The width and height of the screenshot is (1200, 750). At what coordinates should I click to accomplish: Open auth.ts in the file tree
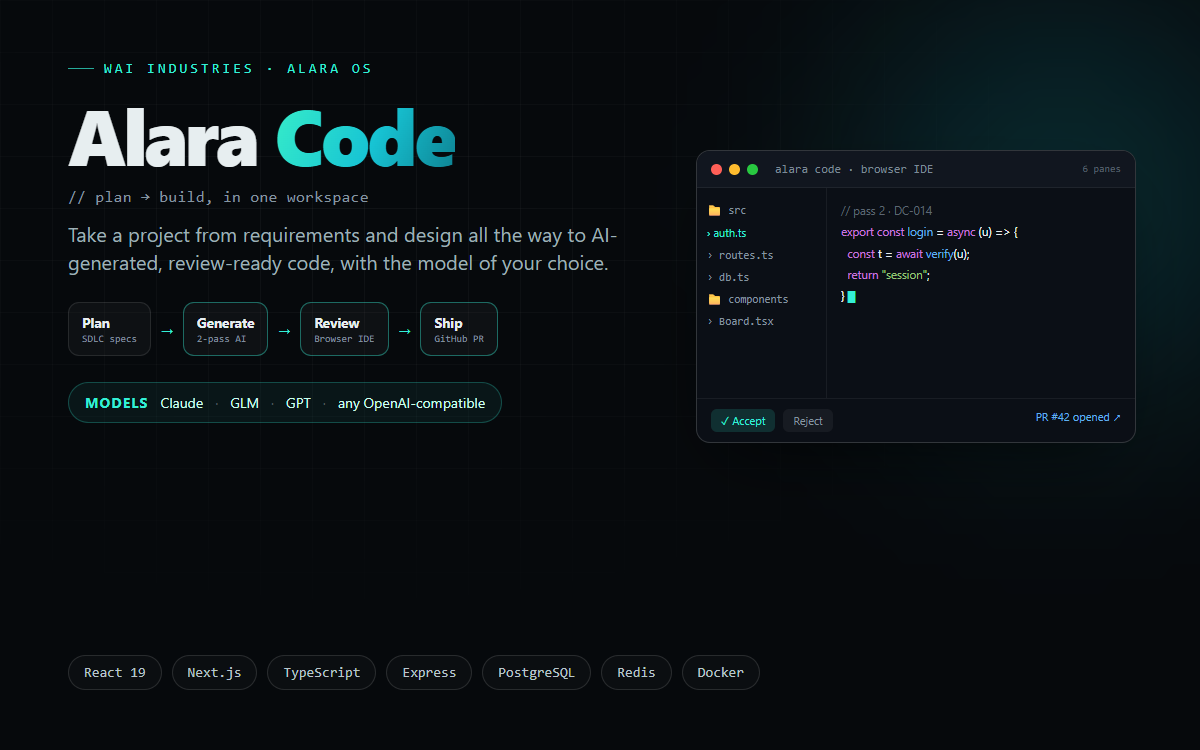[x=730, y=233]
